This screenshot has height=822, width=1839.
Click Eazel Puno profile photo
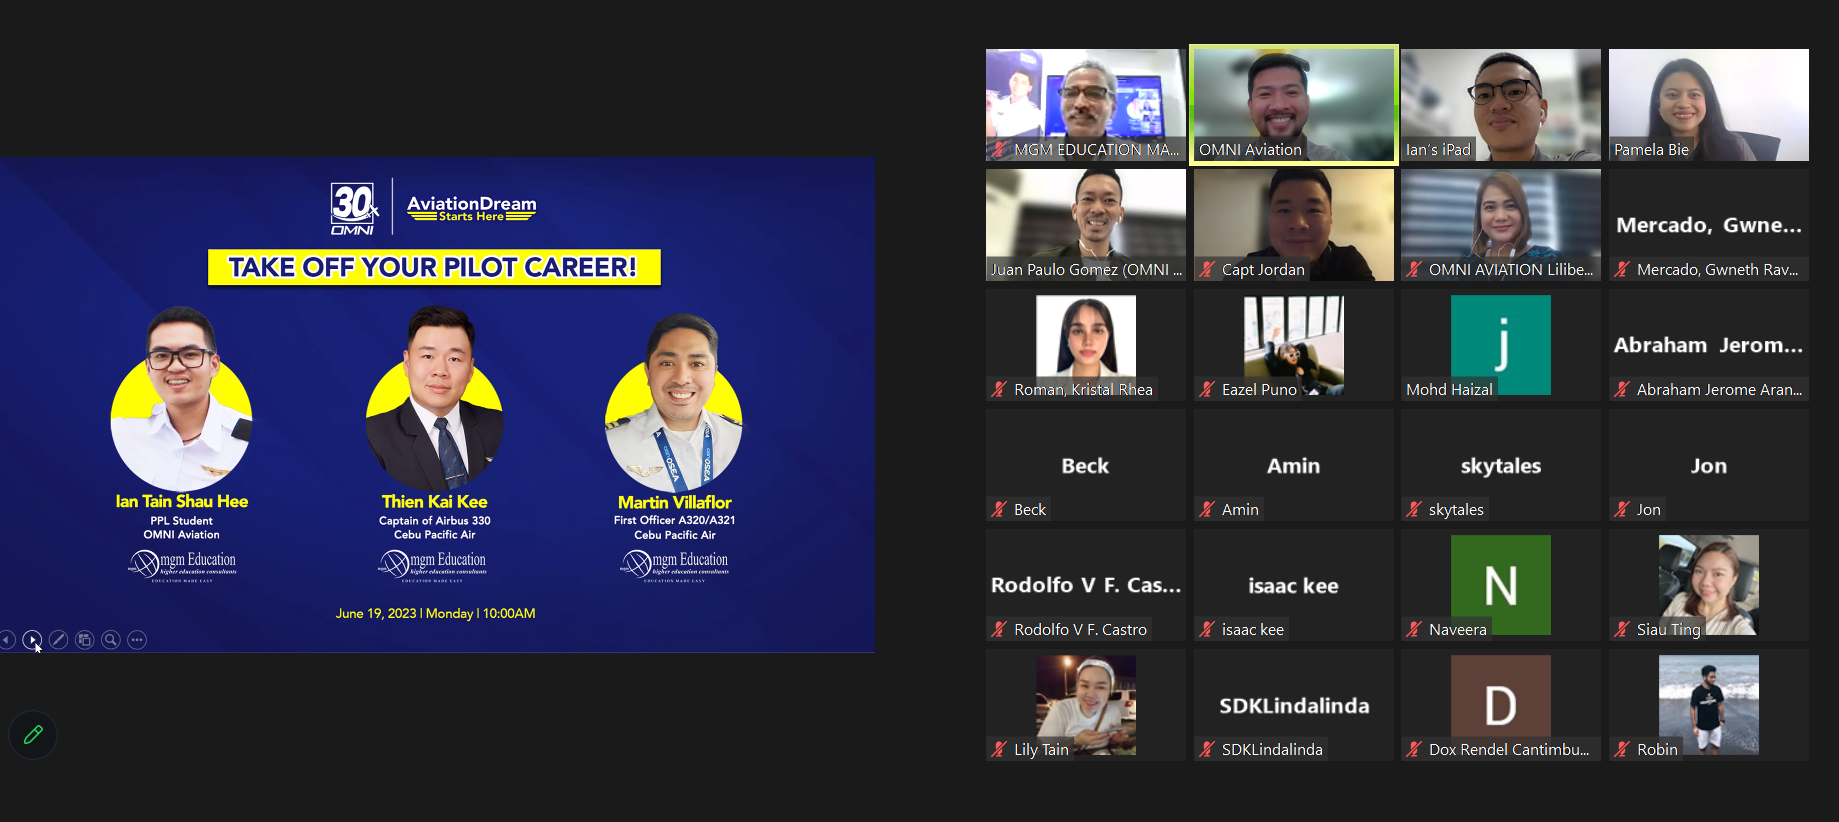pyautogui.click(x=1294, y=345)
